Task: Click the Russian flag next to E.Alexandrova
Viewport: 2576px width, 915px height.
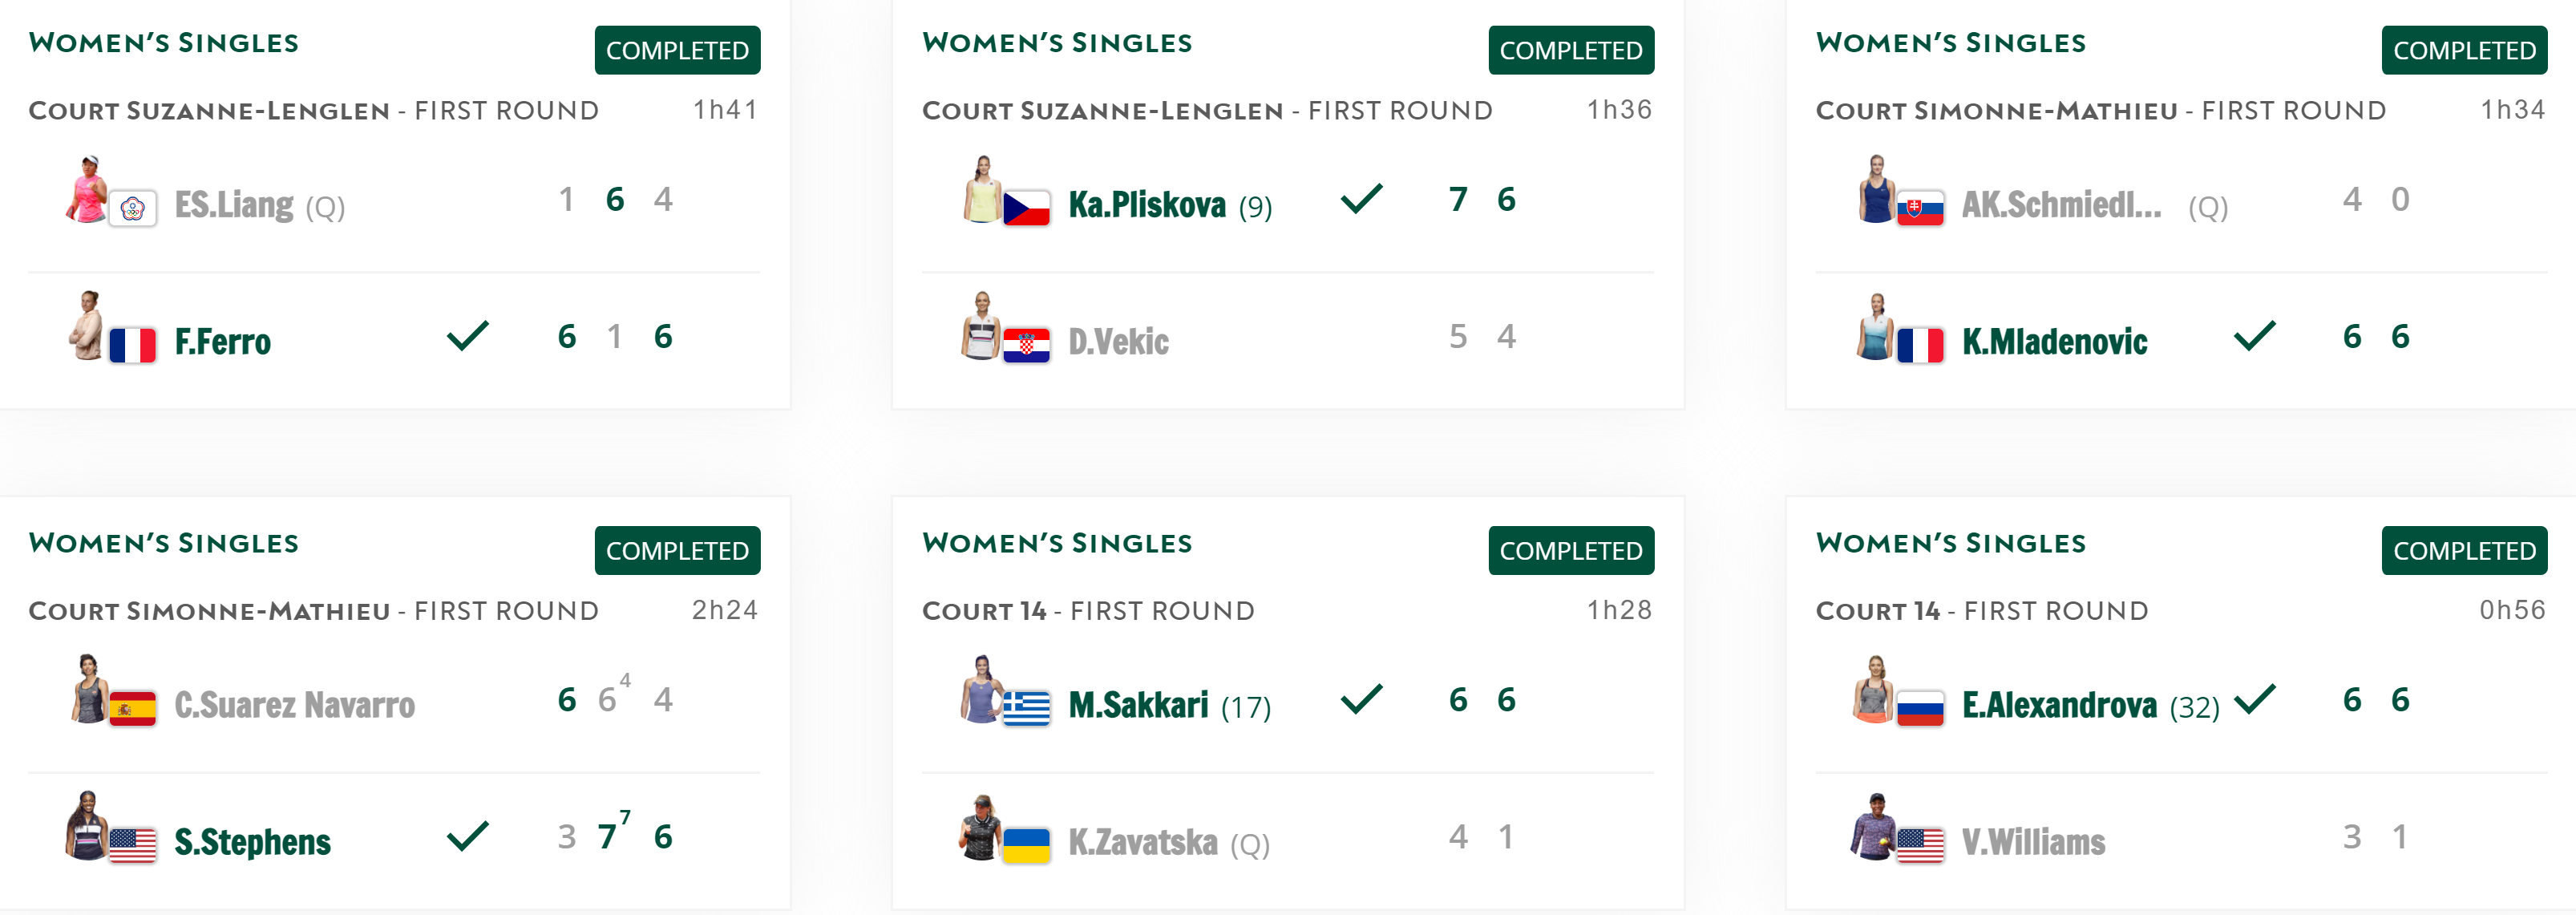Action: (1920, 708)
